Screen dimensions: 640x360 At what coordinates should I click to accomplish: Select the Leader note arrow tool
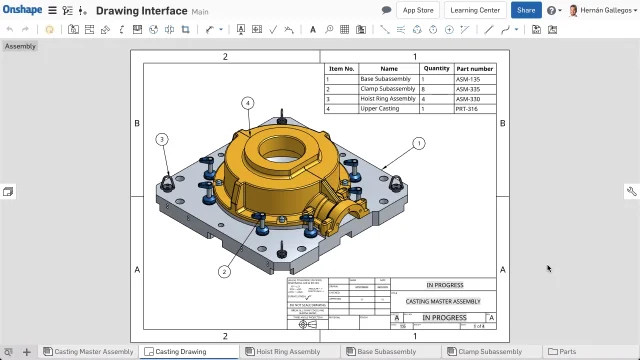[x=210, y=29]
